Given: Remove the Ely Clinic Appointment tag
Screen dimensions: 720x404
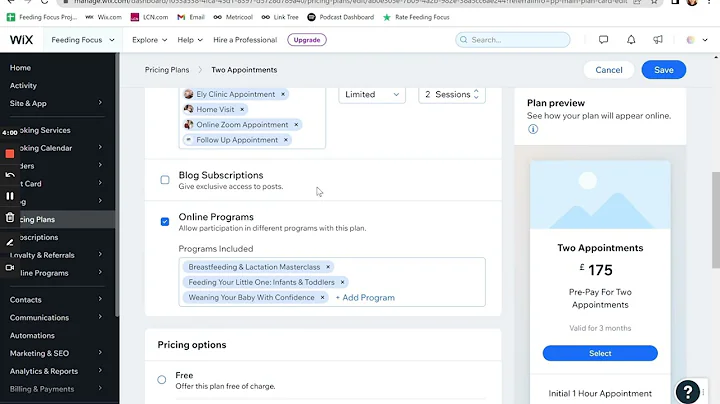Looking at the screenshot, I should [x=283, y=94].
